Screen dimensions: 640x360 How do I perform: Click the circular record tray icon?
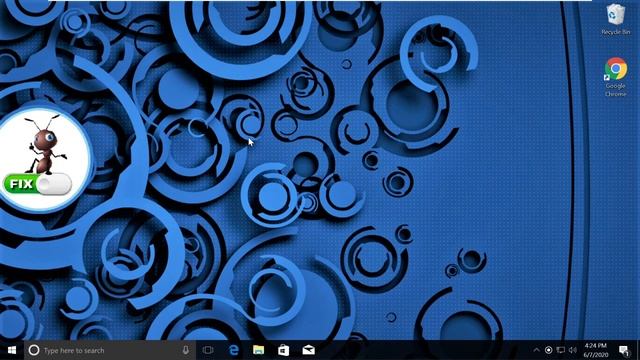coord(549,350)
